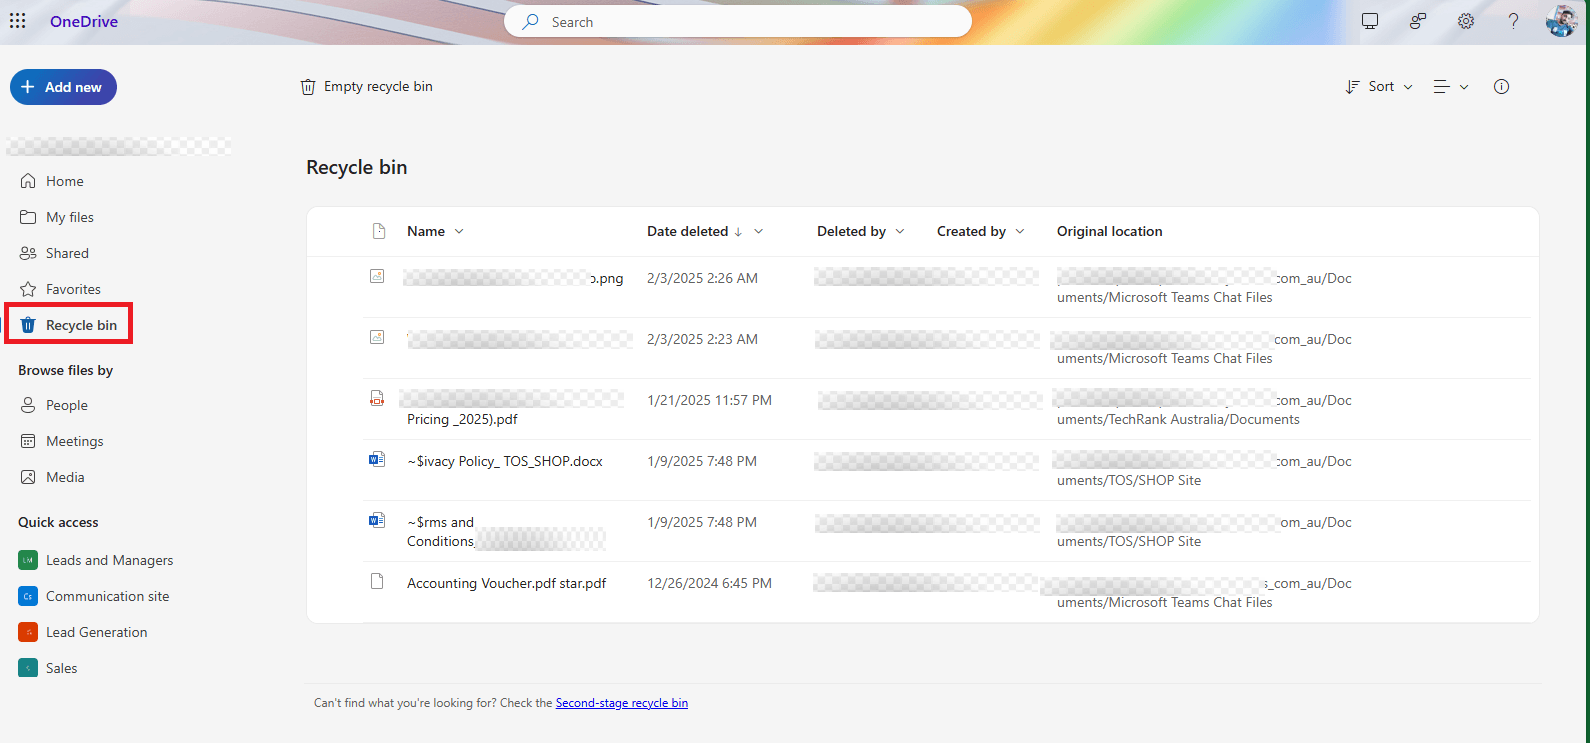Click the file type column header icon

click(379, 231)
